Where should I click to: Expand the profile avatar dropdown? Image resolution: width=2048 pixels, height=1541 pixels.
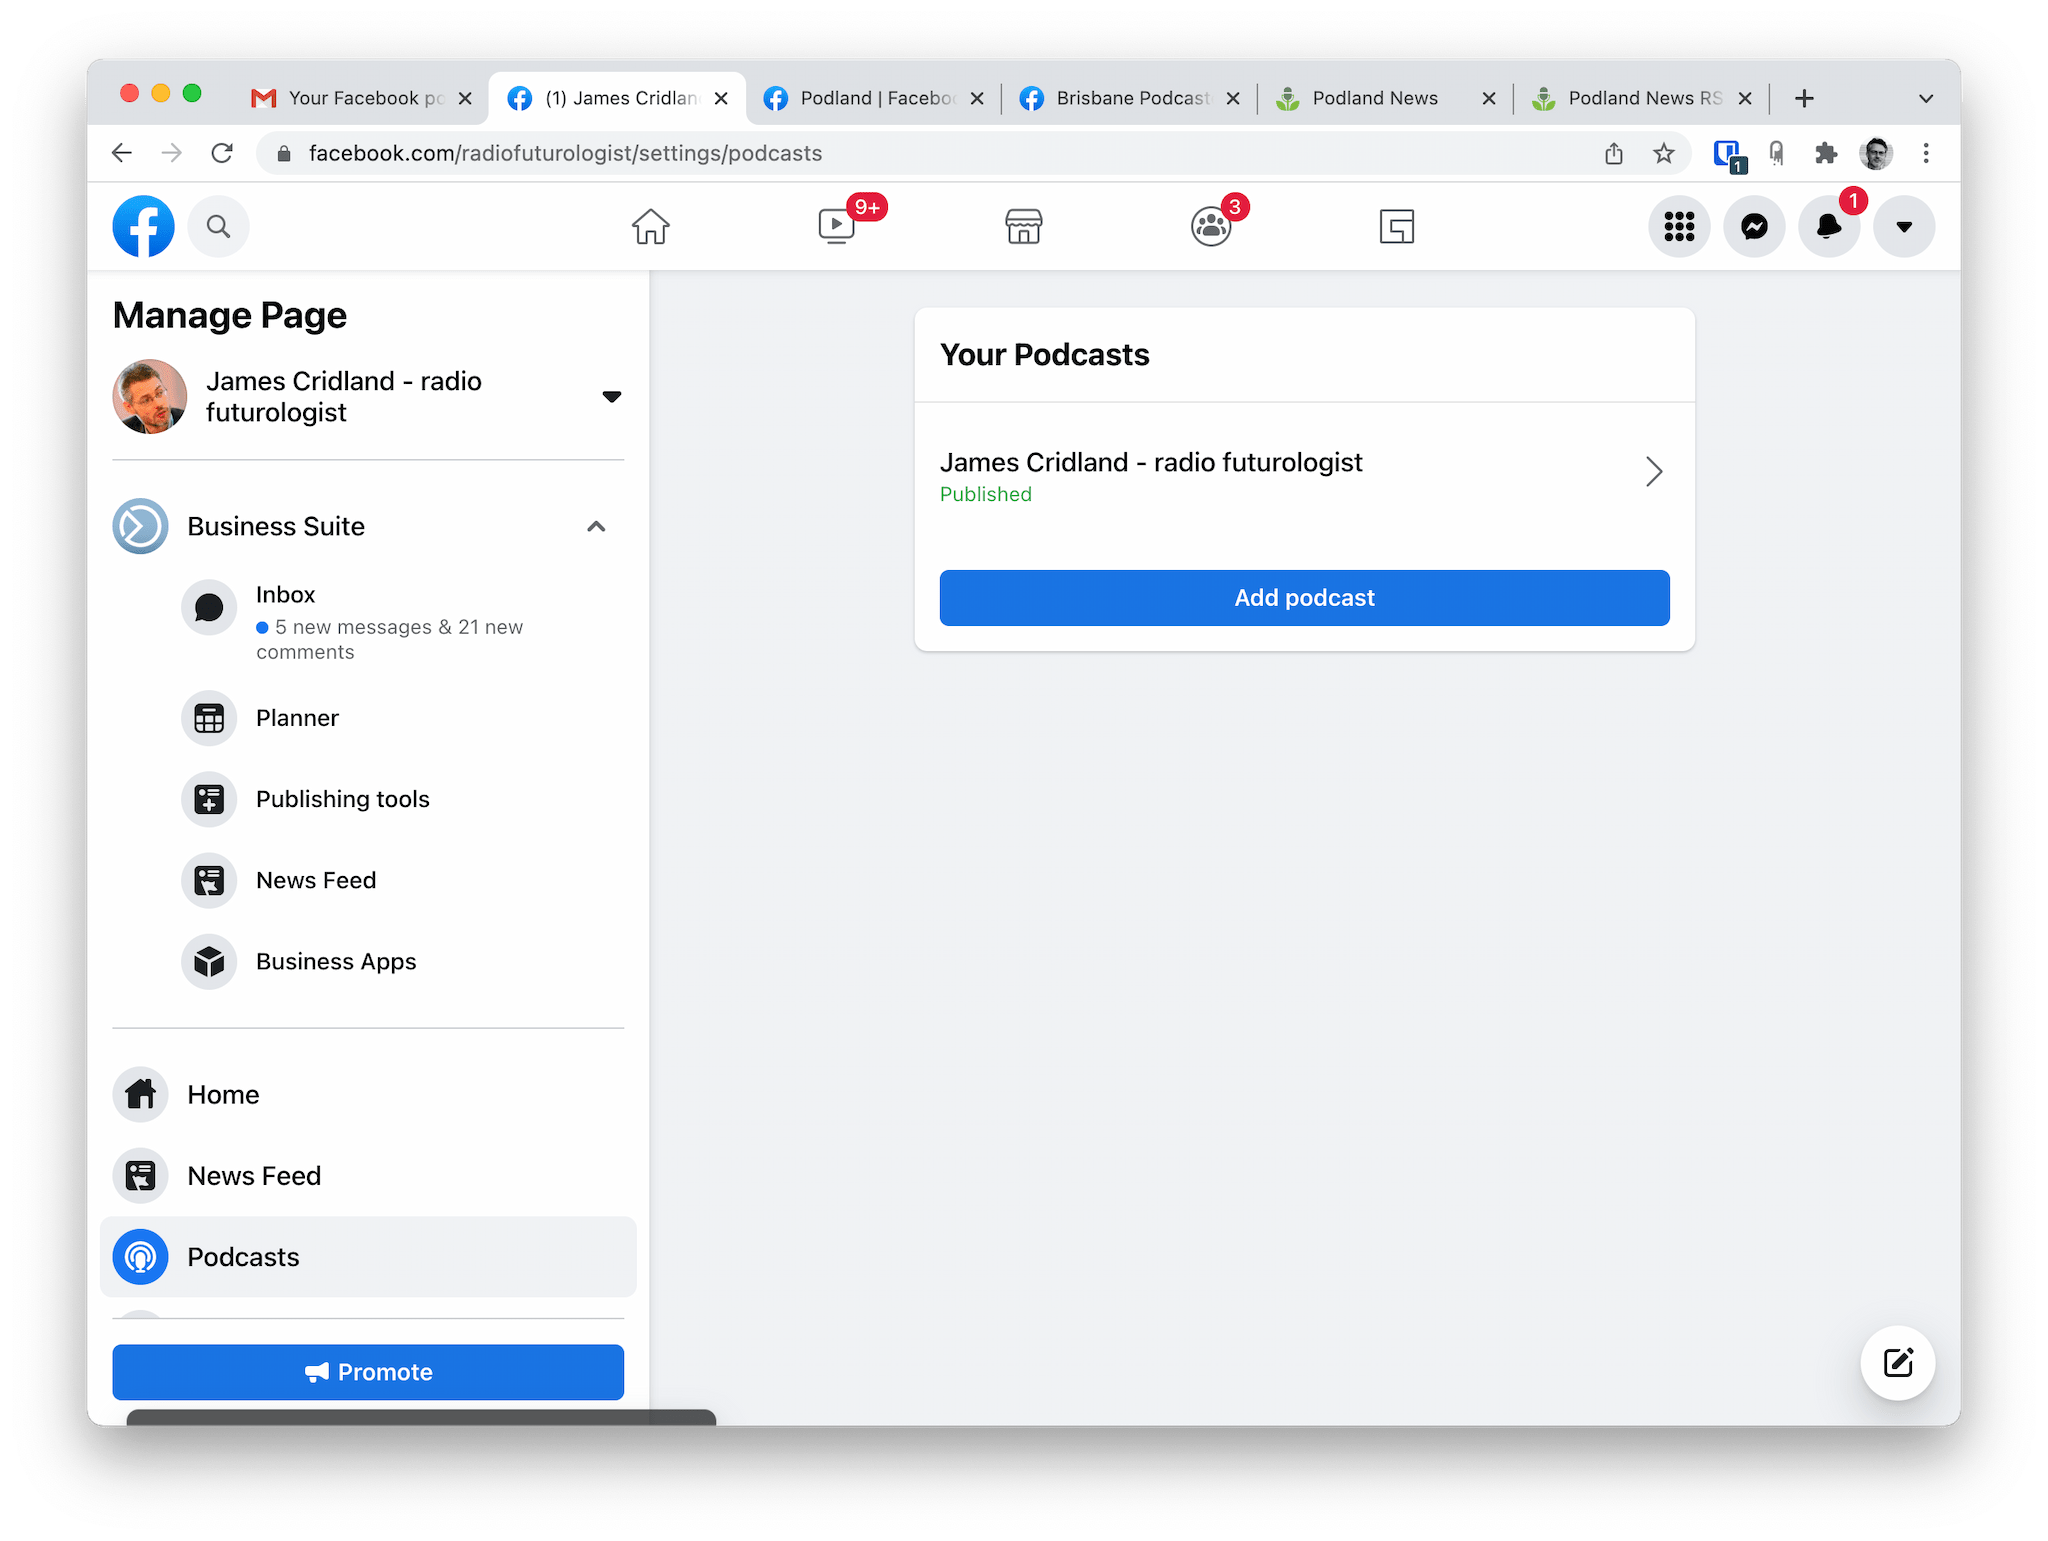click(1904, 225)
